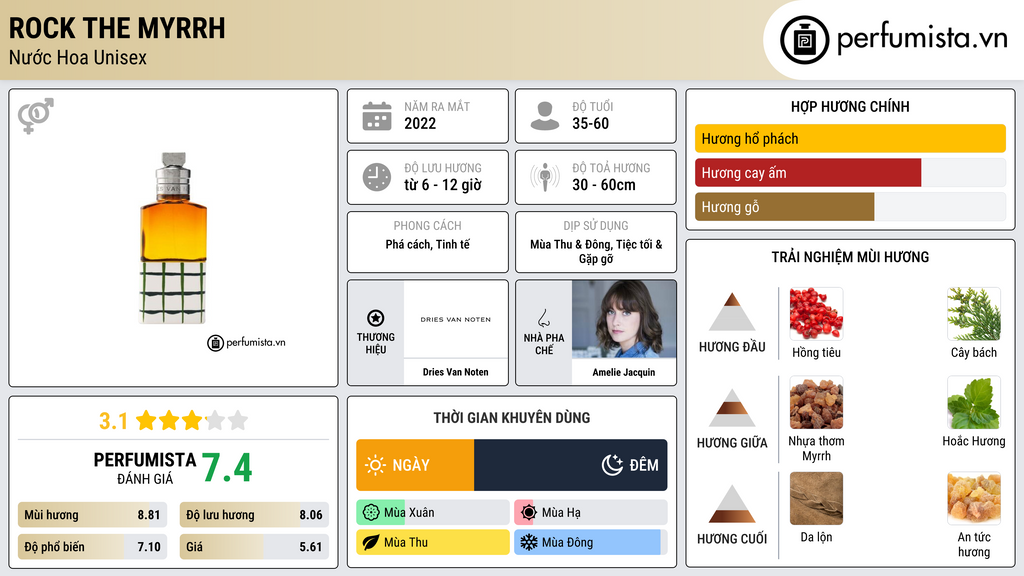The width and height of the screenshot is (1024, 576).
Task: Click the Hương cuối pyramid icon
Action: [x=732, y=504]
